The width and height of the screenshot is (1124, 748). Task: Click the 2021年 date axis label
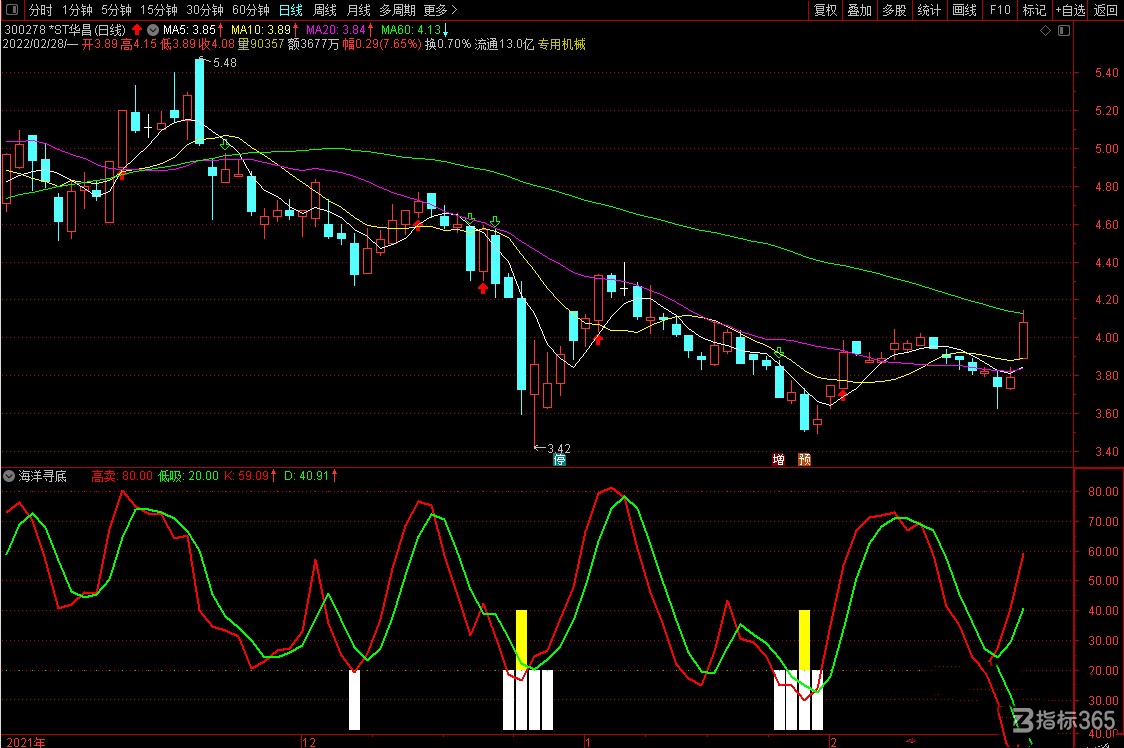click(x=26, y=742)
